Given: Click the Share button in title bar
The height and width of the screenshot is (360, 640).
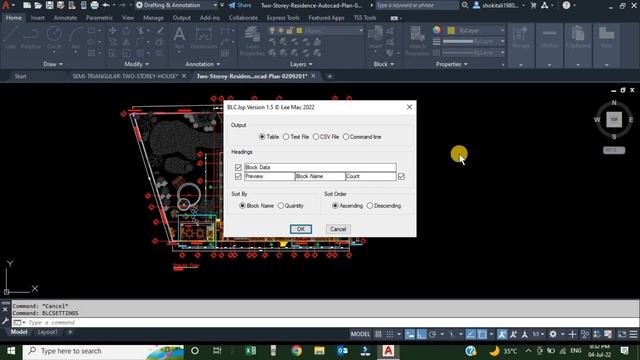Looking at the screenshot, I should 240,5.
